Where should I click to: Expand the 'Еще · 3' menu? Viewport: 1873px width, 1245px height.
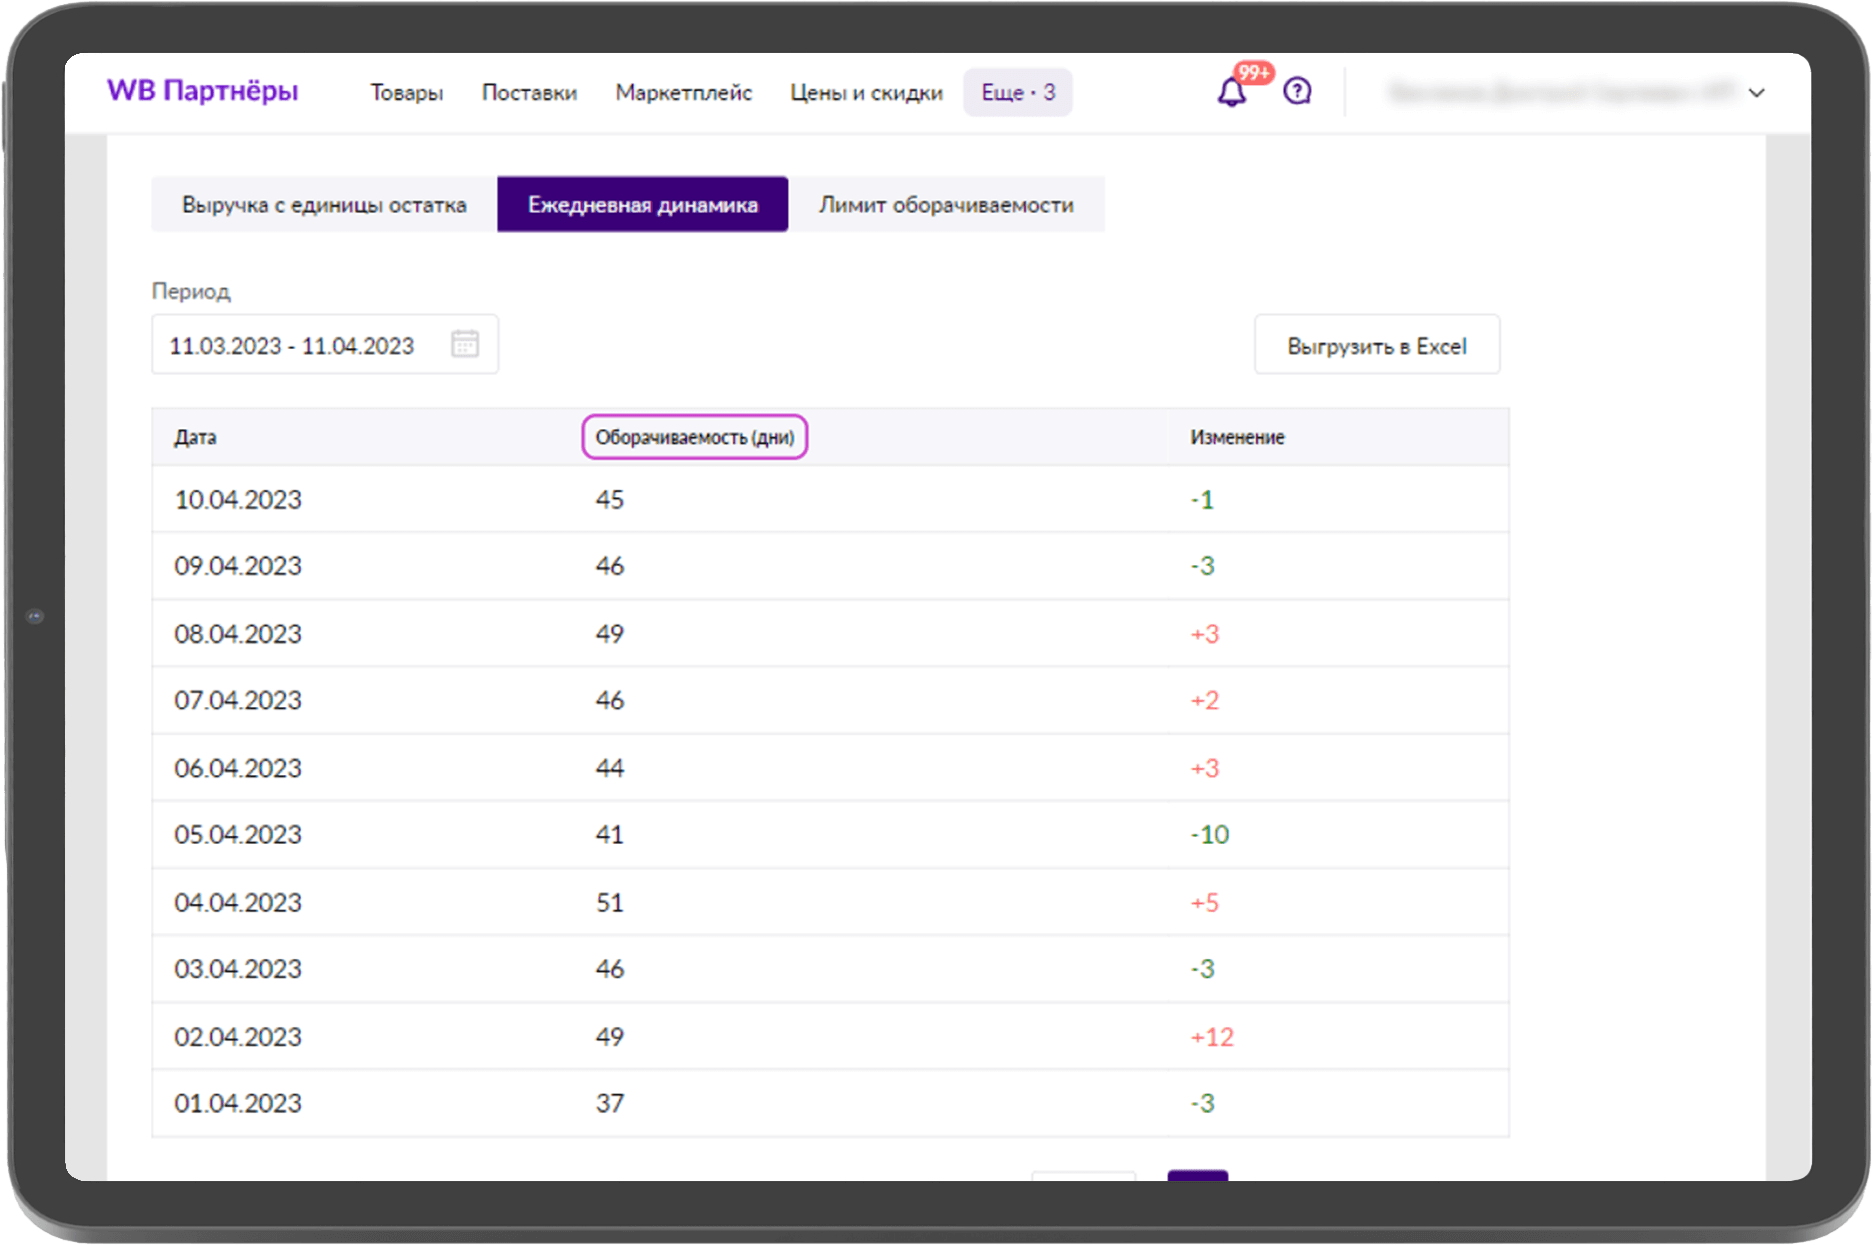1017,92
